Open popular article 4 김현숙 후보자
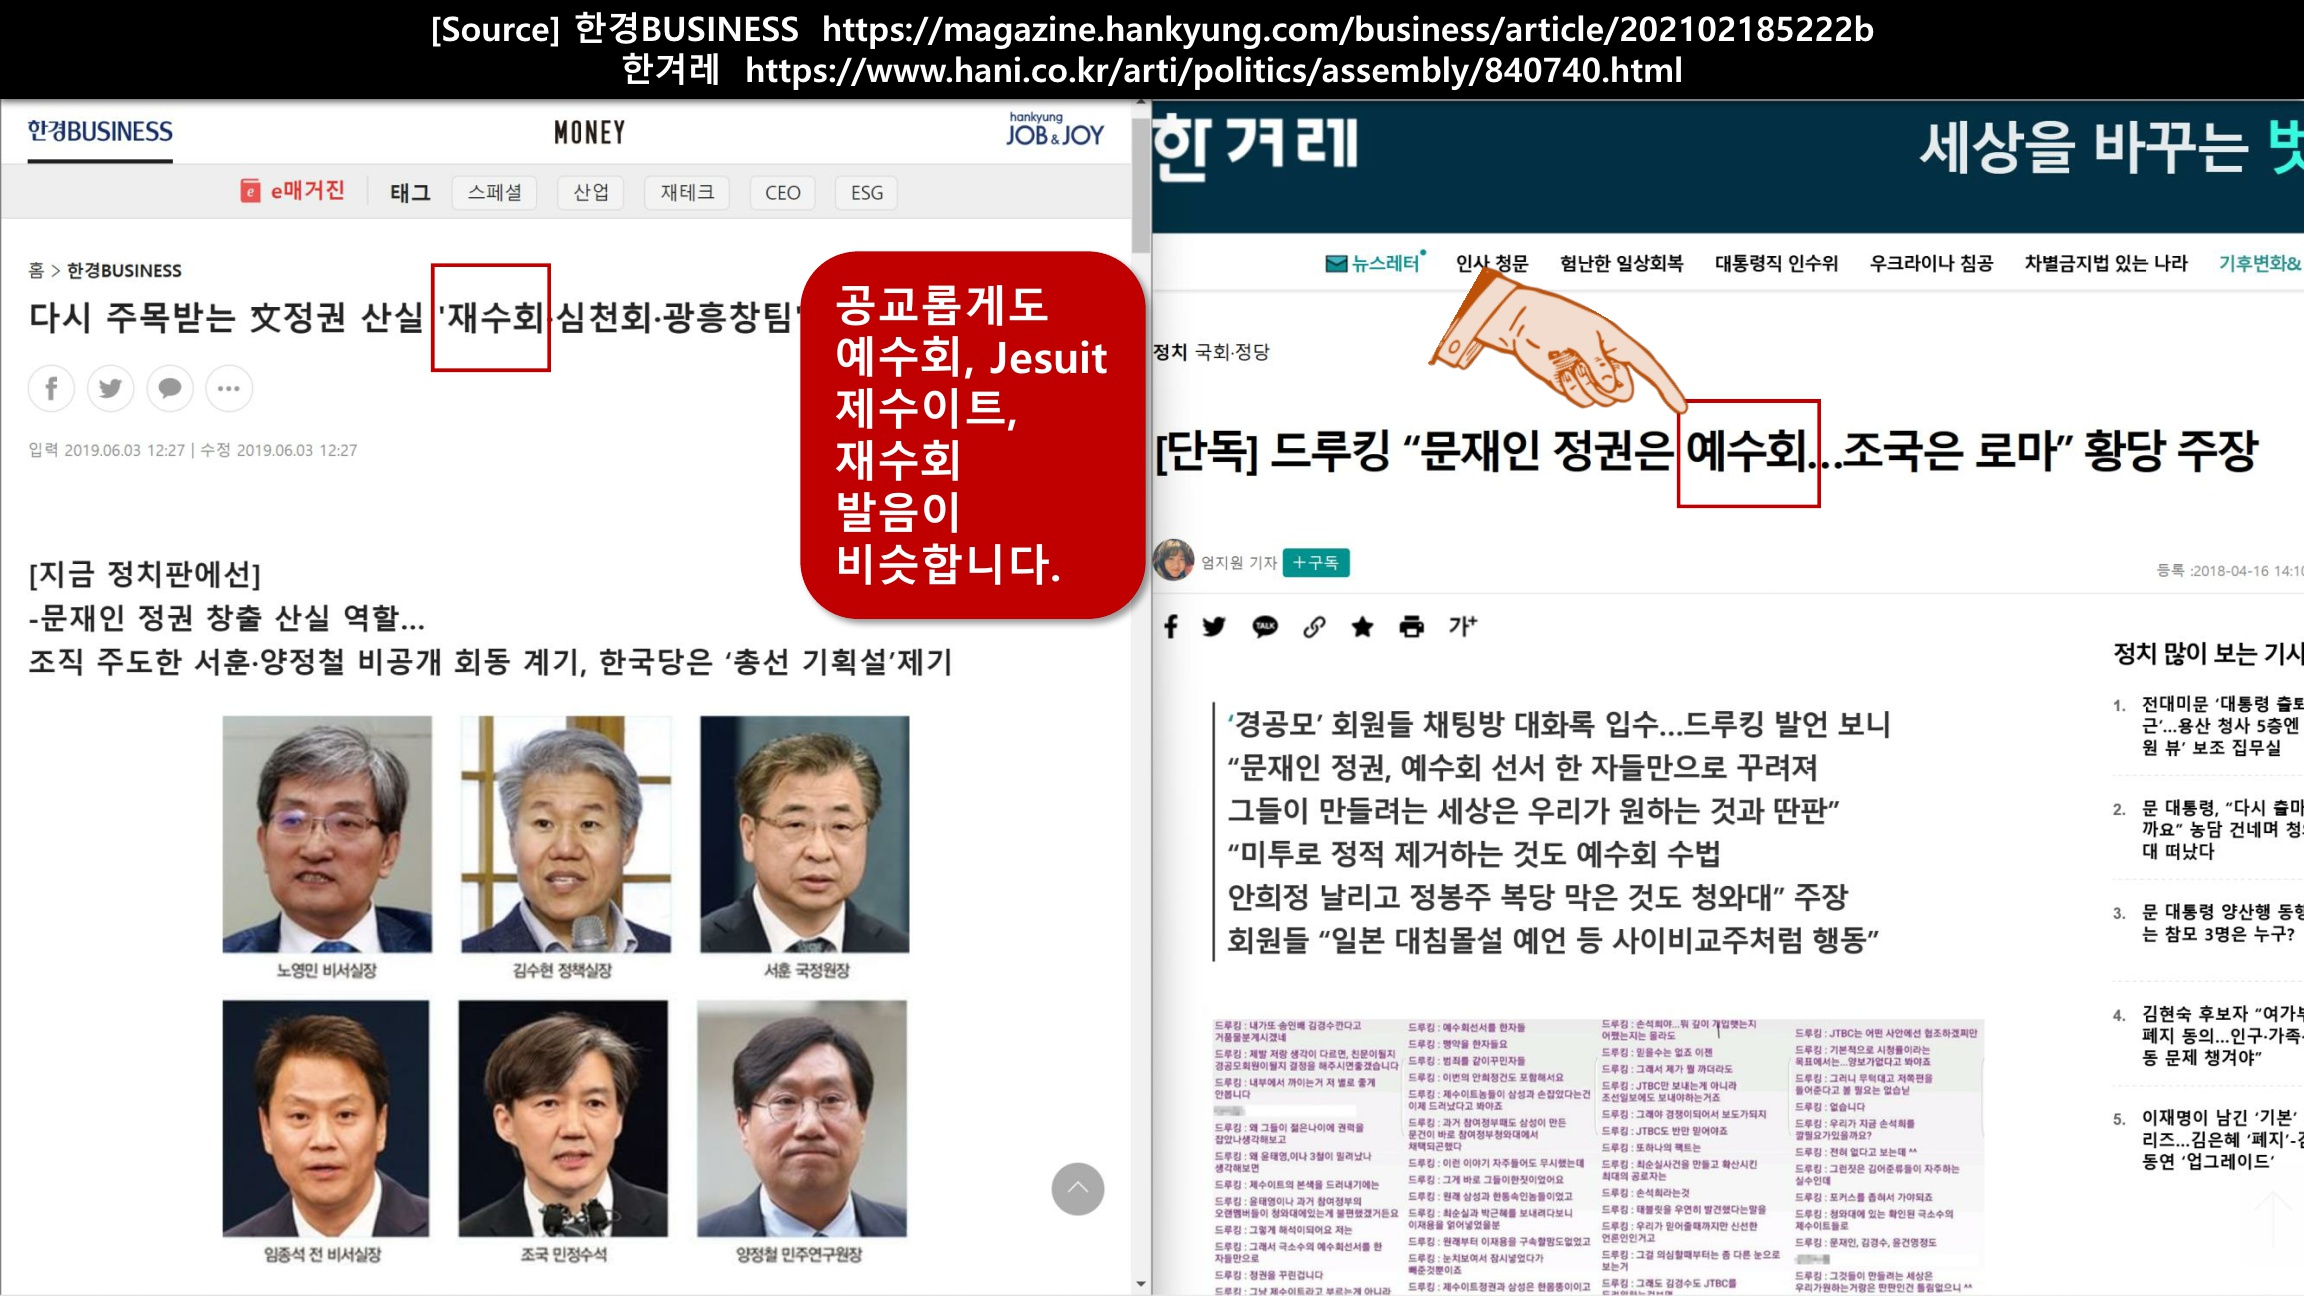 [2221, 1036]
